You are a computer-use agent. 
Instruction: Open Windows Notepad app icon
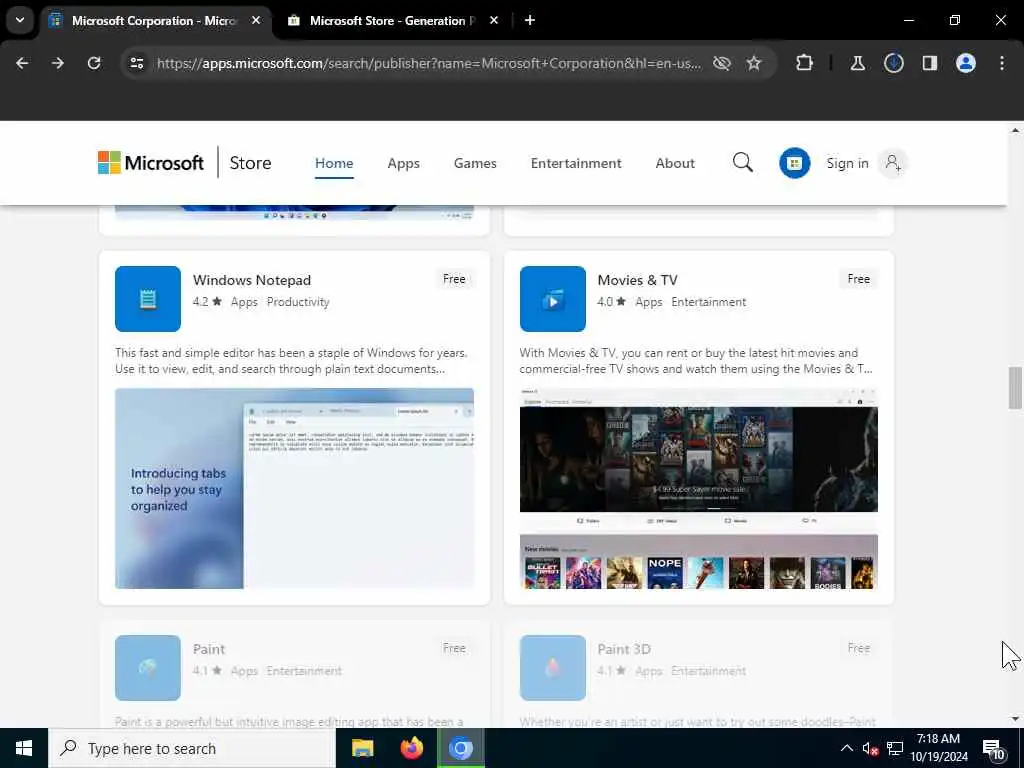148,298
